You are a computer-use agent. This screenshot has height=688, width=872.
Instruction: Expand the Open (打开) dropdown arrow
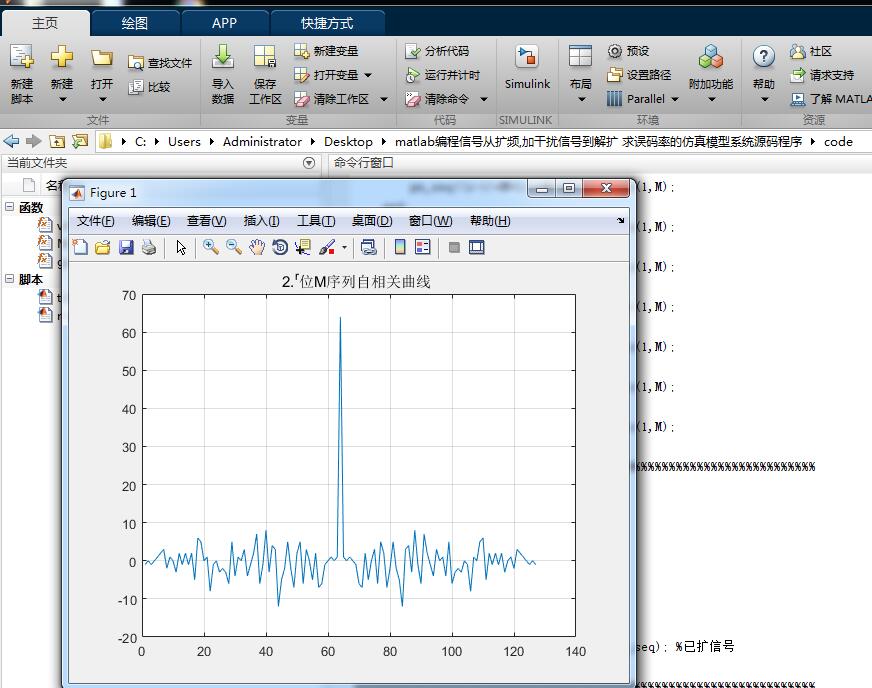click(x=102, y=100)
